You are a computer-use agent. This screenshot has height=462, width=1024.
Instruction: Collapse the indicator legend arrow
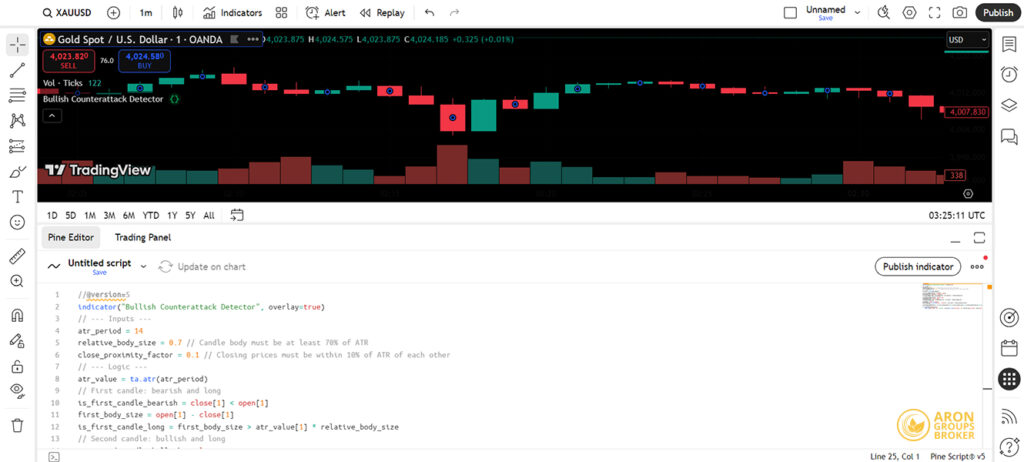pyautogui.click(x=52, y=116)
